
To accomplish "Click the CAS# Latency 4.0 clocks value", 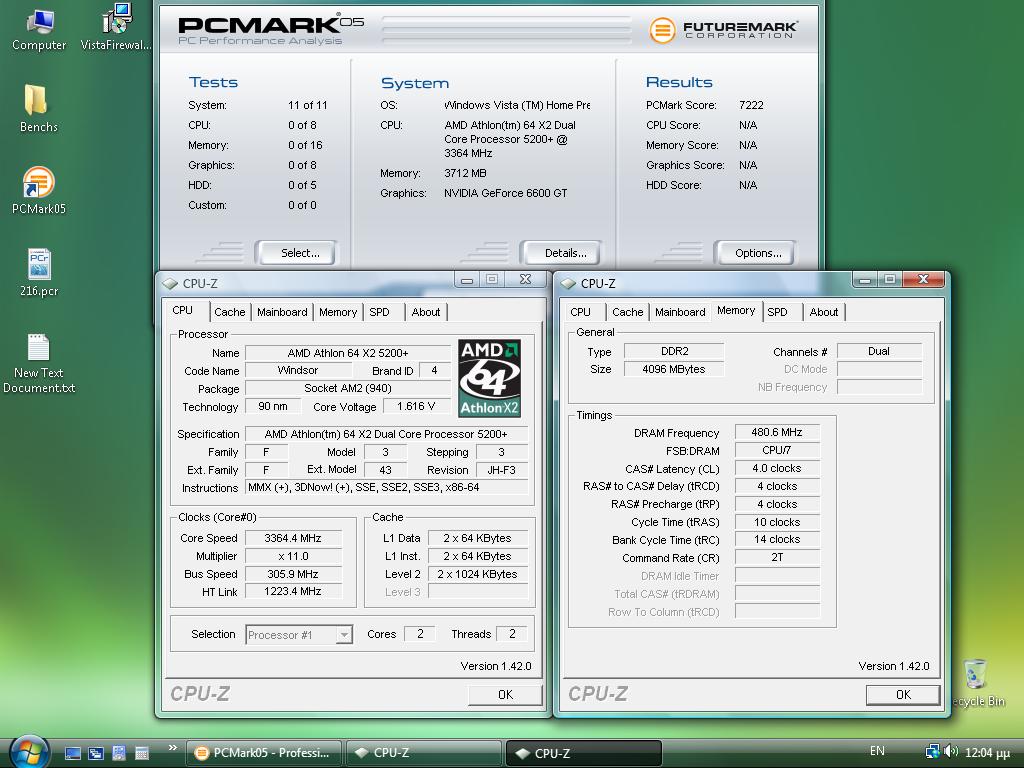I will (x=776, y=468).
